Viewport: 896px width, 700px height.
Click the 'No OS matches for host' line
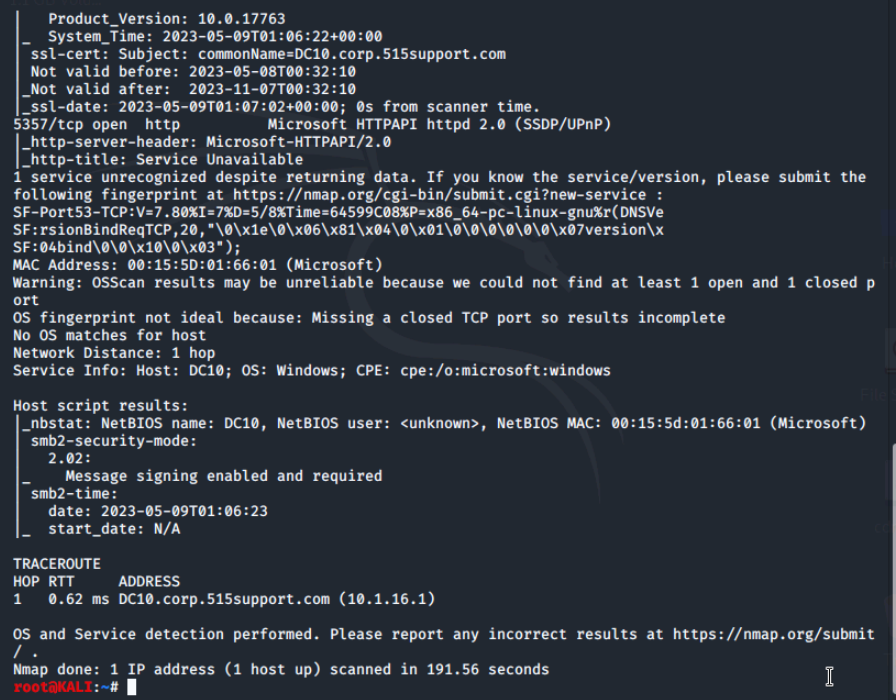110,335
